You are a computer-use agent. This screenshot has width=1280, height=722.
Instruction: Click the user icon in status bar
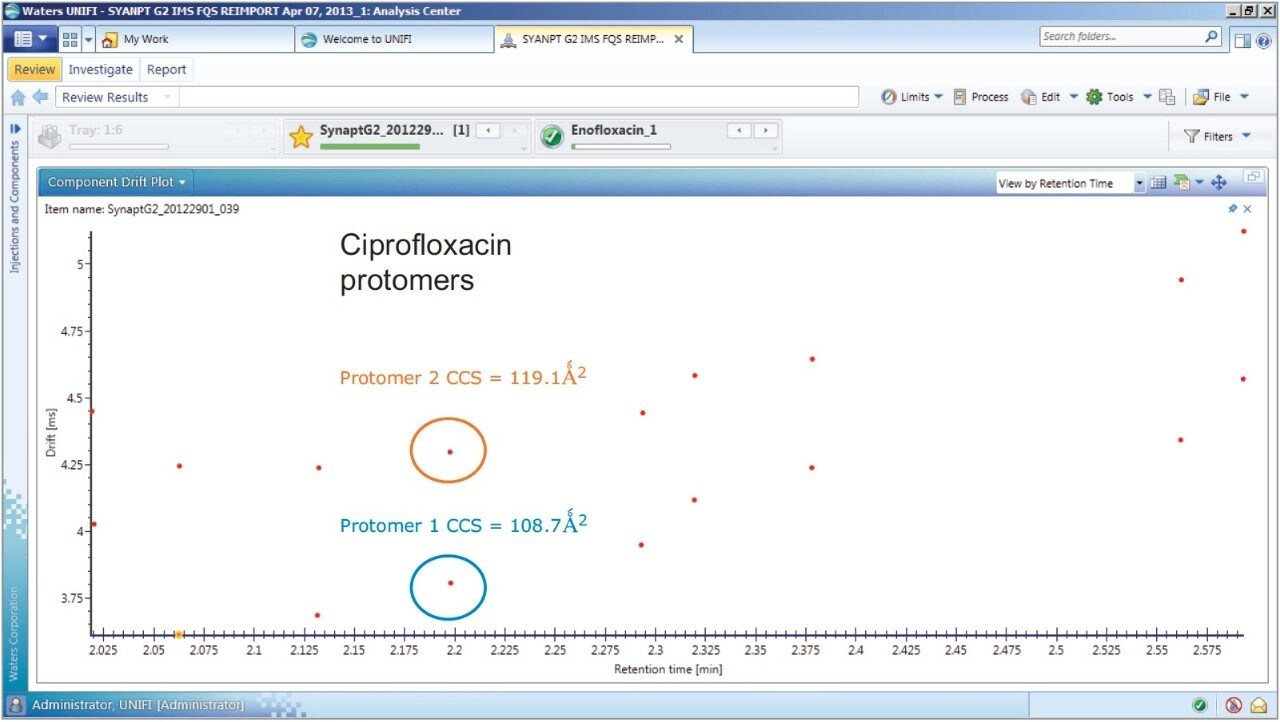(x=16, y=705)
